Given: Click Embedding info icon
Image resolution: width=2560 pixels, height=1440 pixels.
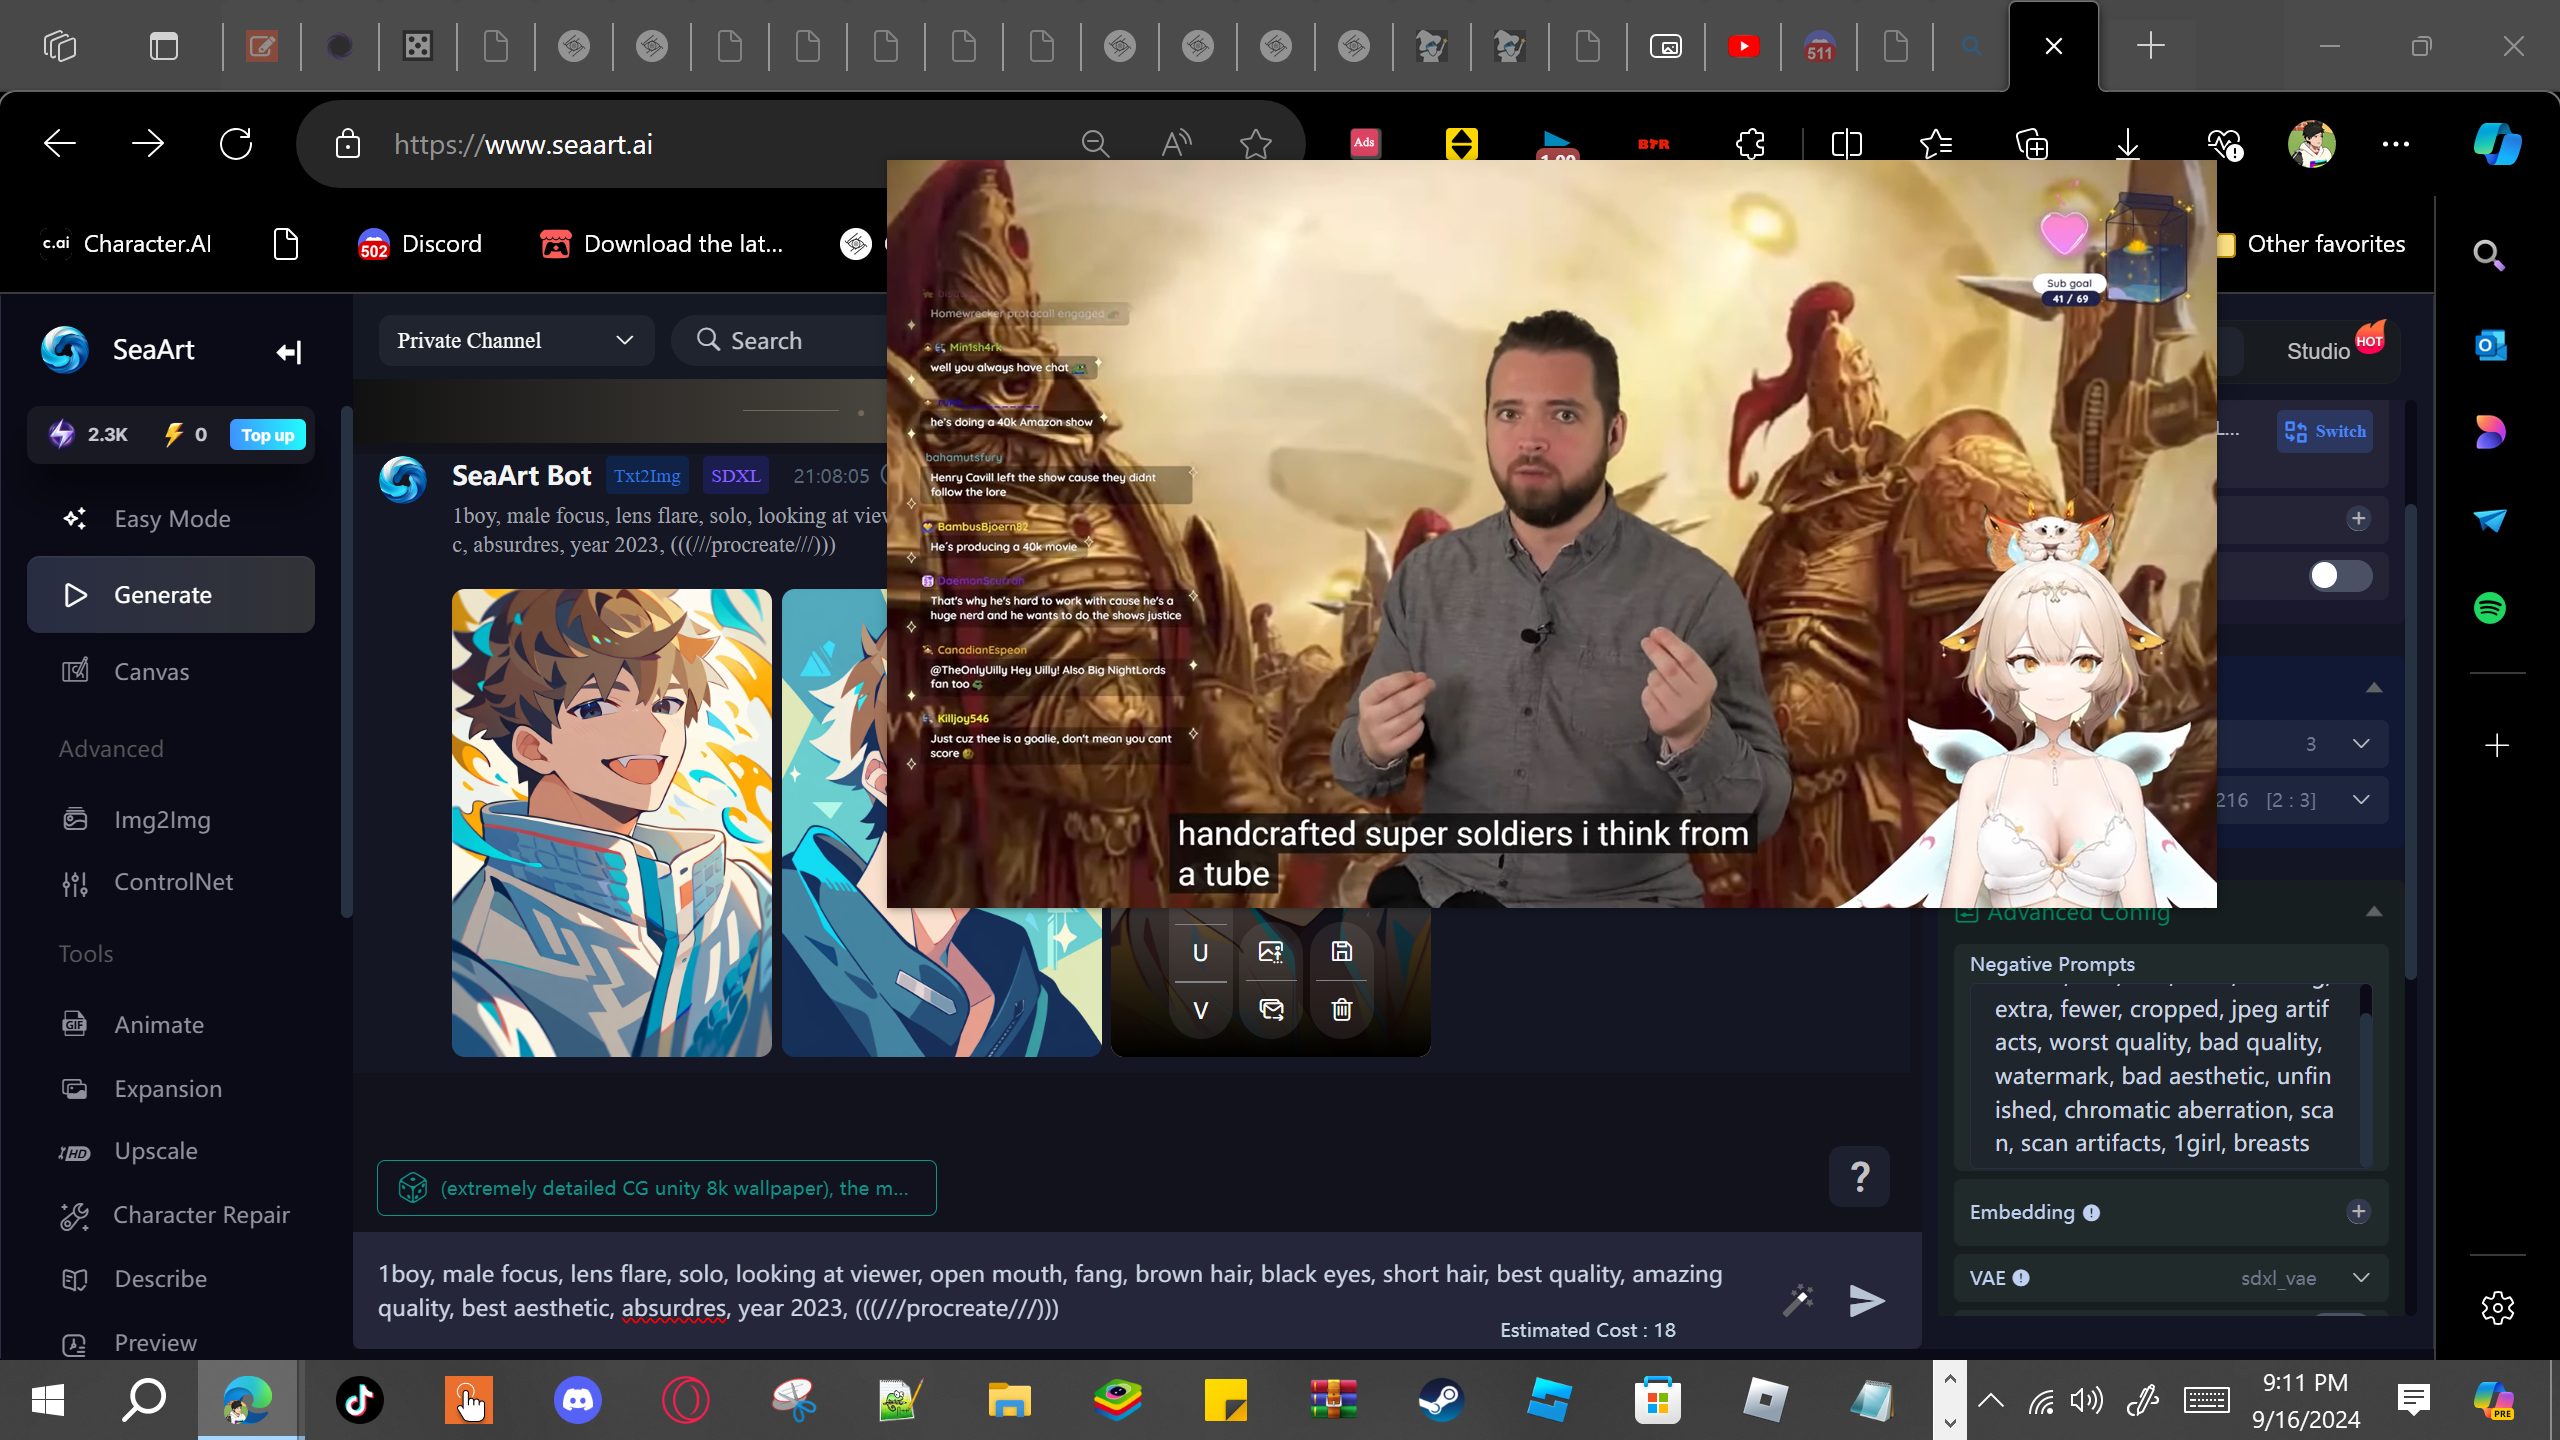Looking at the screenshot, I should pos(2091,1213).
